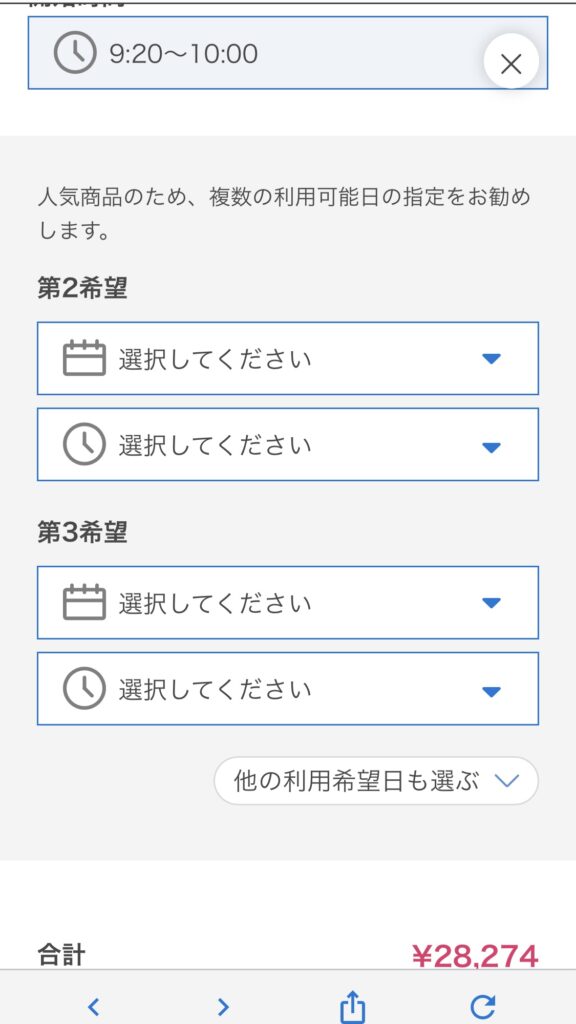Tap the calendar icon under 第3希望

coord(84,602)
